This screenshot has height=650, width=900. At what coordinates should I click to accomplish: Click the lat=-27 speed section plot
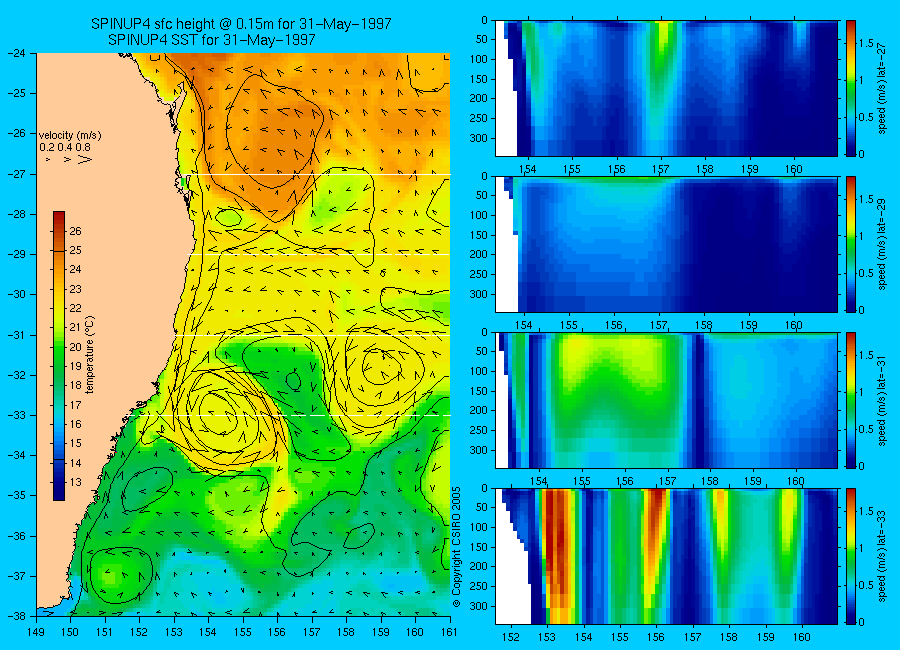pos(666,88)
